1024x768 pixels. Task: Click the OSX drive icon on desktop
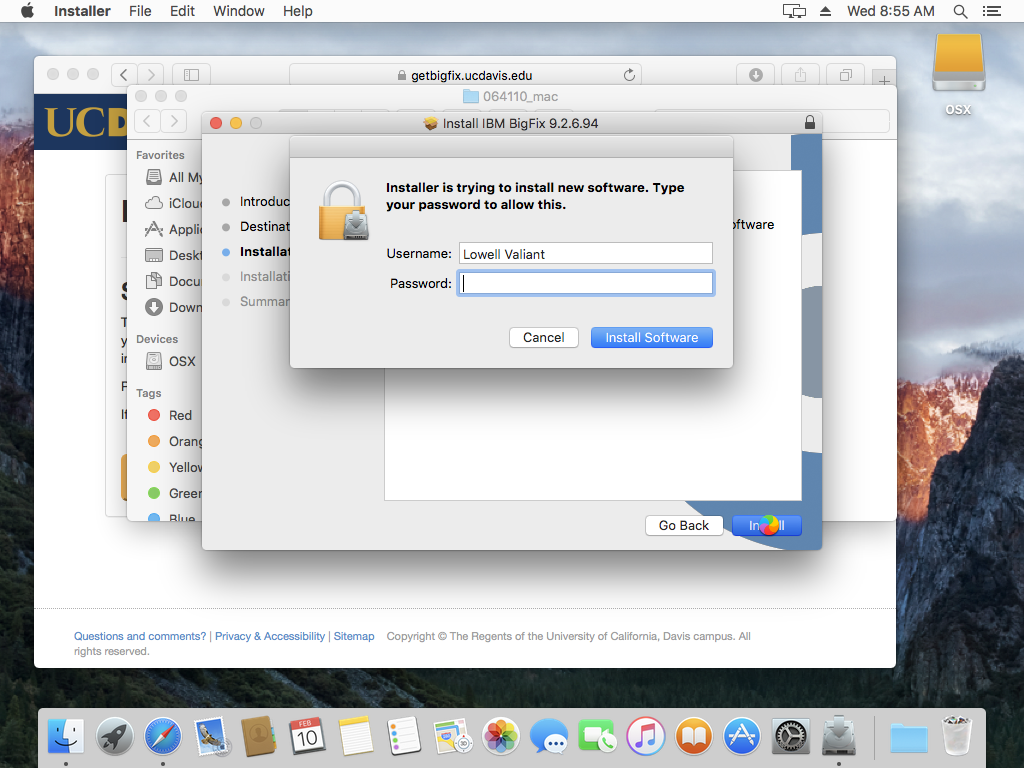click(x=958, y=63)
